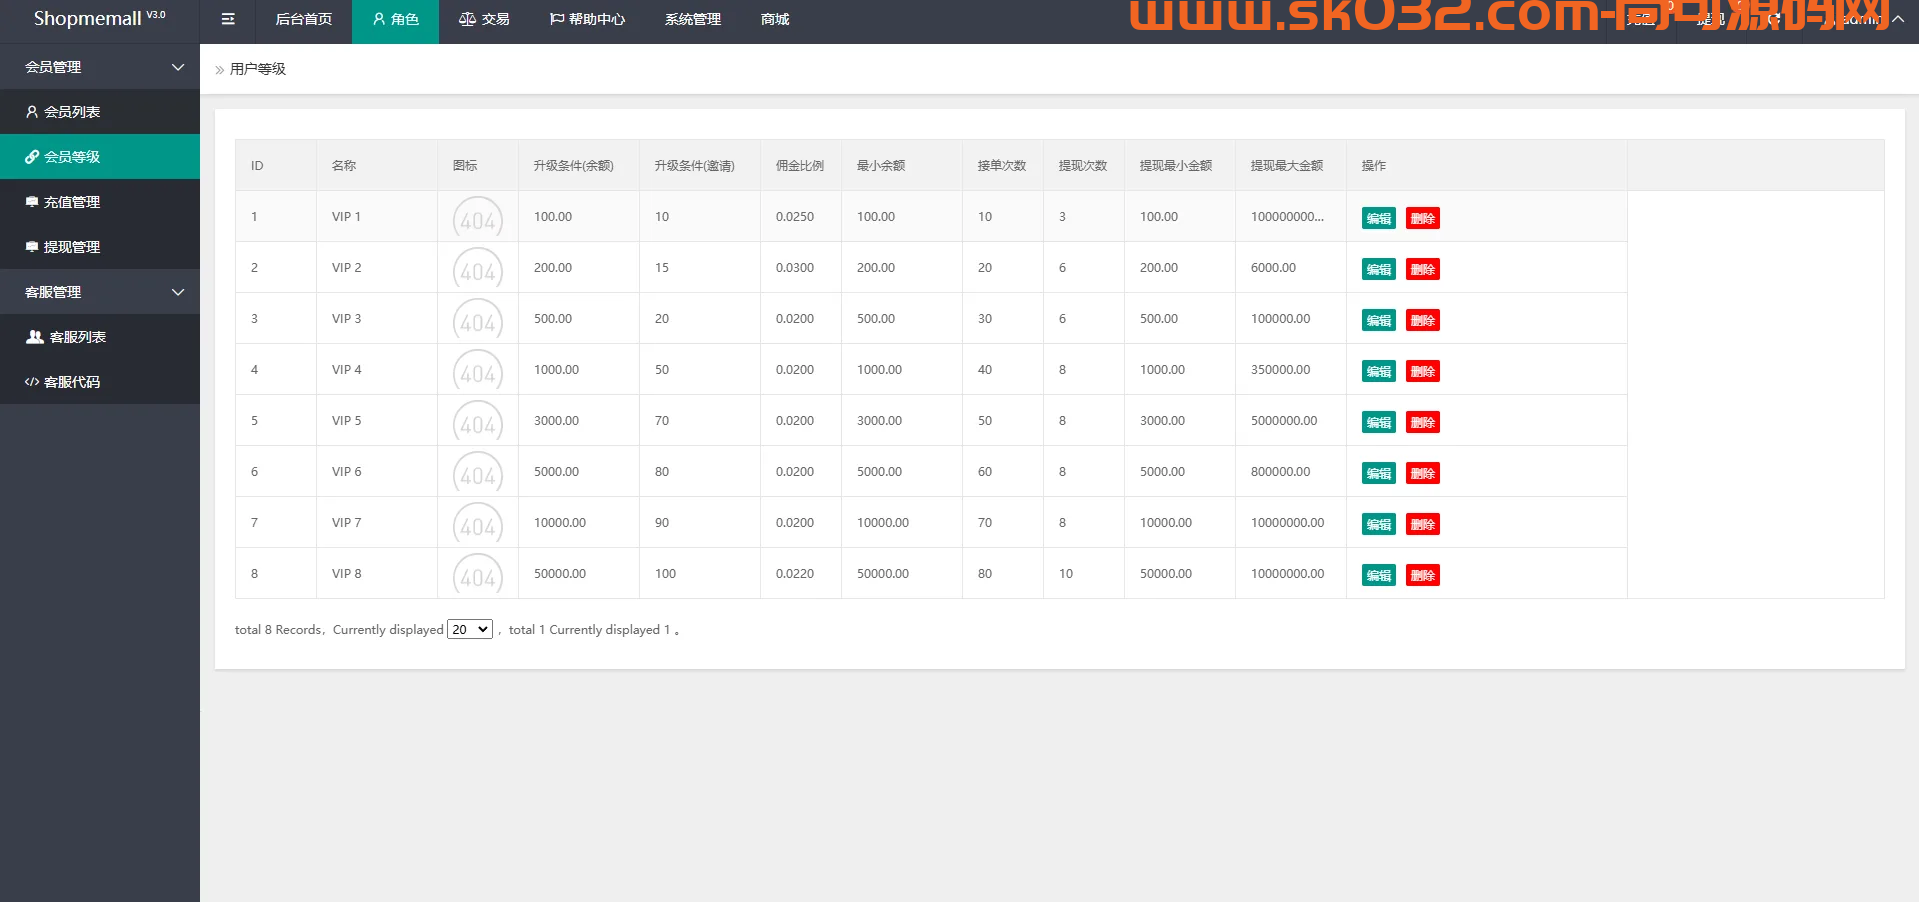Select the 800000.00 max withdrawal cell
The width and height of the screenshot is (1919, 902).
click(x=1291, y=471)
